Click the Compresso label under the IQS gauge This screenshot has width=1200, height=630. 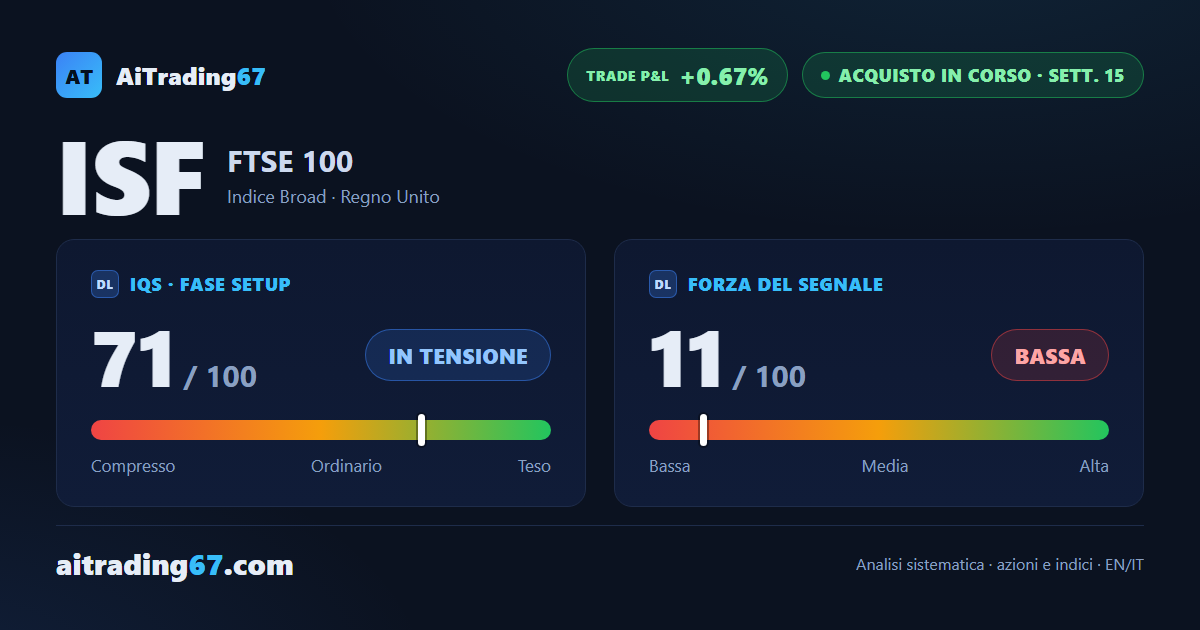133,466
